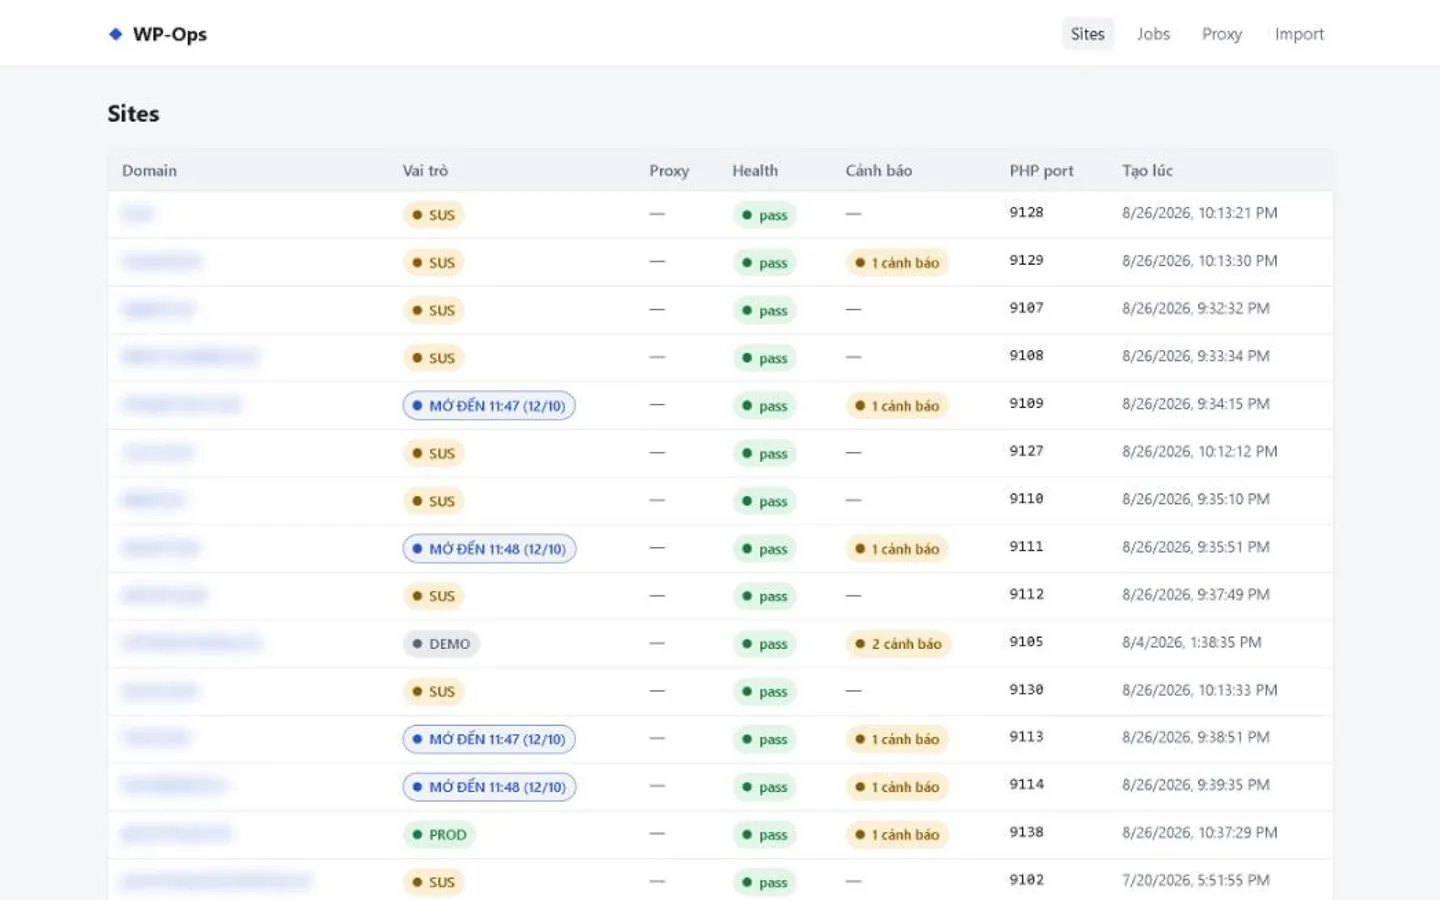This screenshot has height=900, width=1440.
Task: Click the Cảnh báo column header
Action: (x=878, y=171)
